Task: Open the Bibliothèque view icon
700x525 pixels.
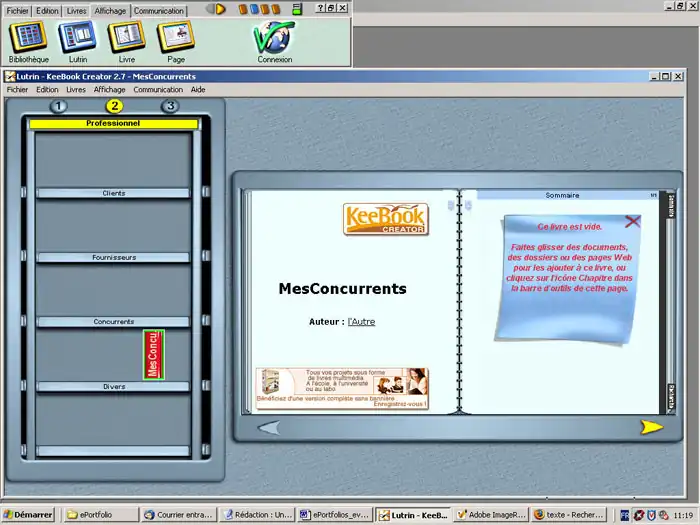Action: (28, 36)
